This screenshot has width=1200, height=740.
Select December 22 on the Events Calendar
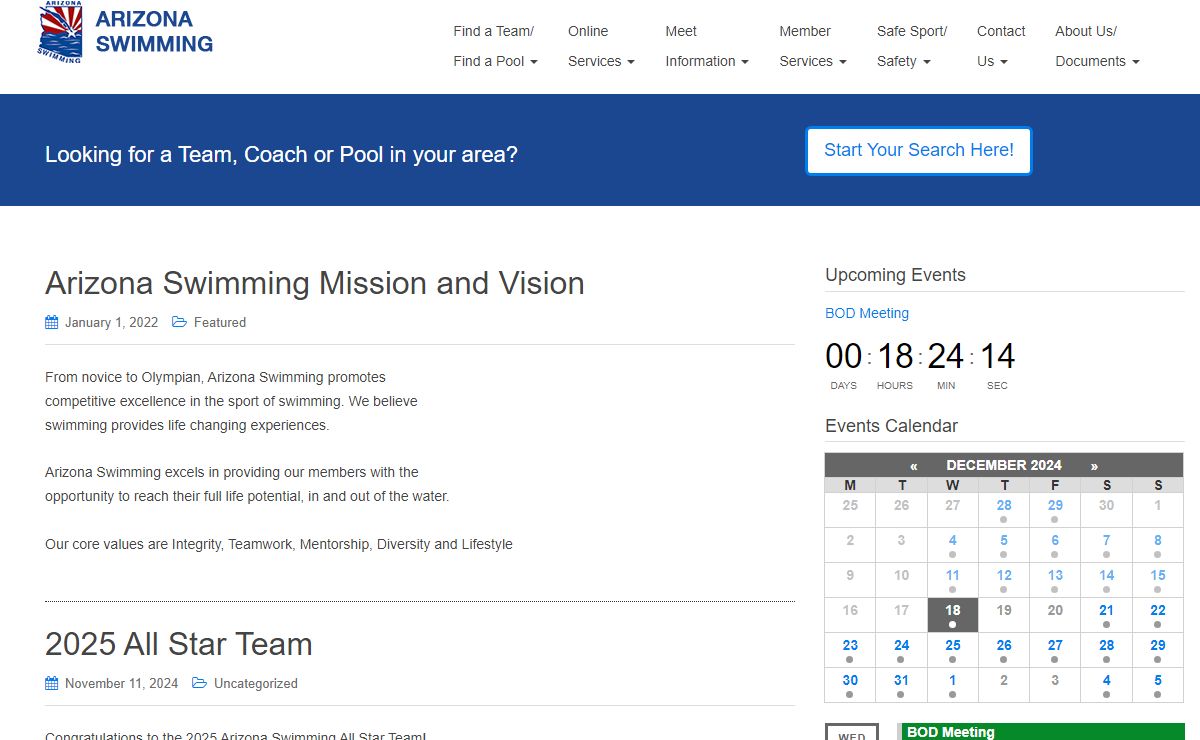point(1158,615)
